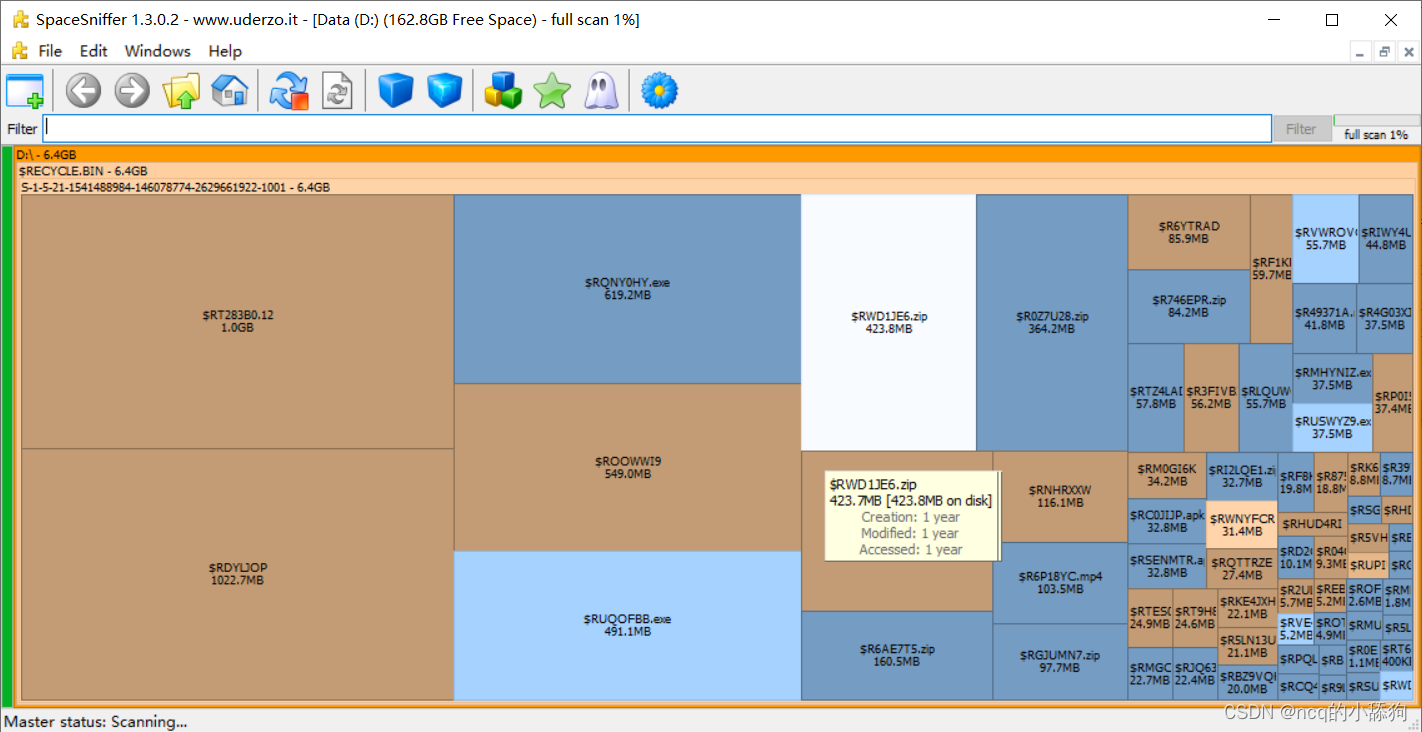Select the $RM0GI6K 34.2MB block
The height and width of the screenshot is (732, 1422).
click(x=1167, y=475)
